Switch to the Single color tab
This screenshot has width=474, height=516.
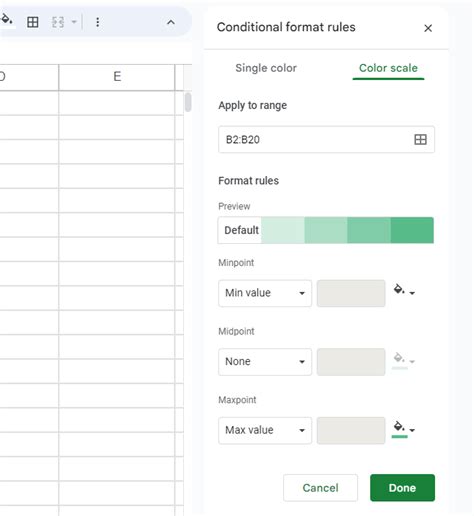(x=266, y=68)
